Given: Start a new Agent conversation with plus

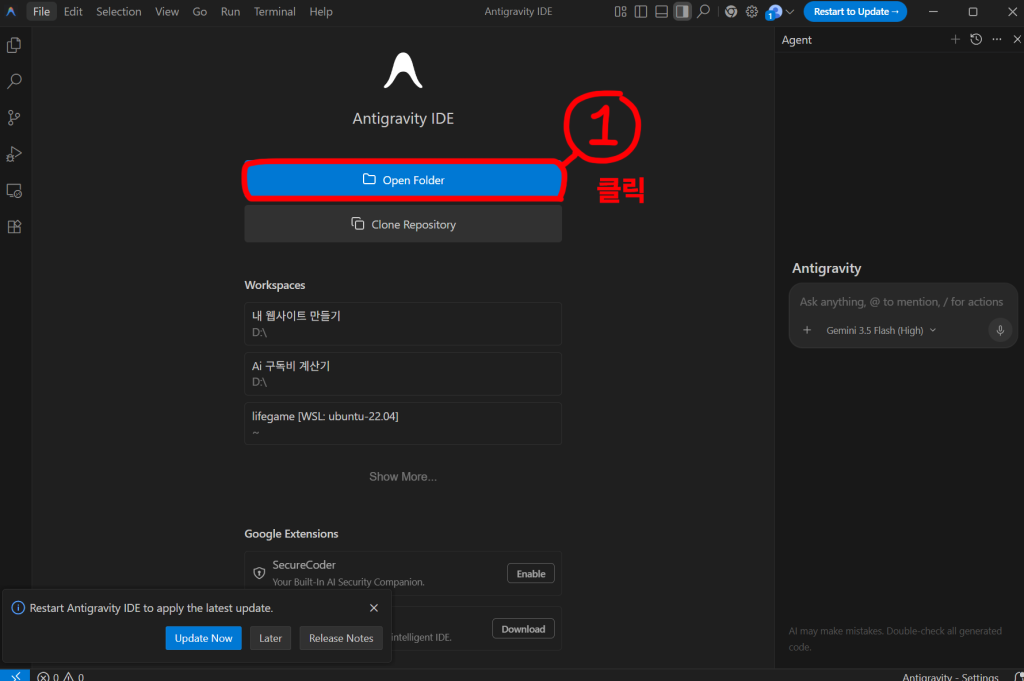Looking at the screenshot, I should click(955, 40).
